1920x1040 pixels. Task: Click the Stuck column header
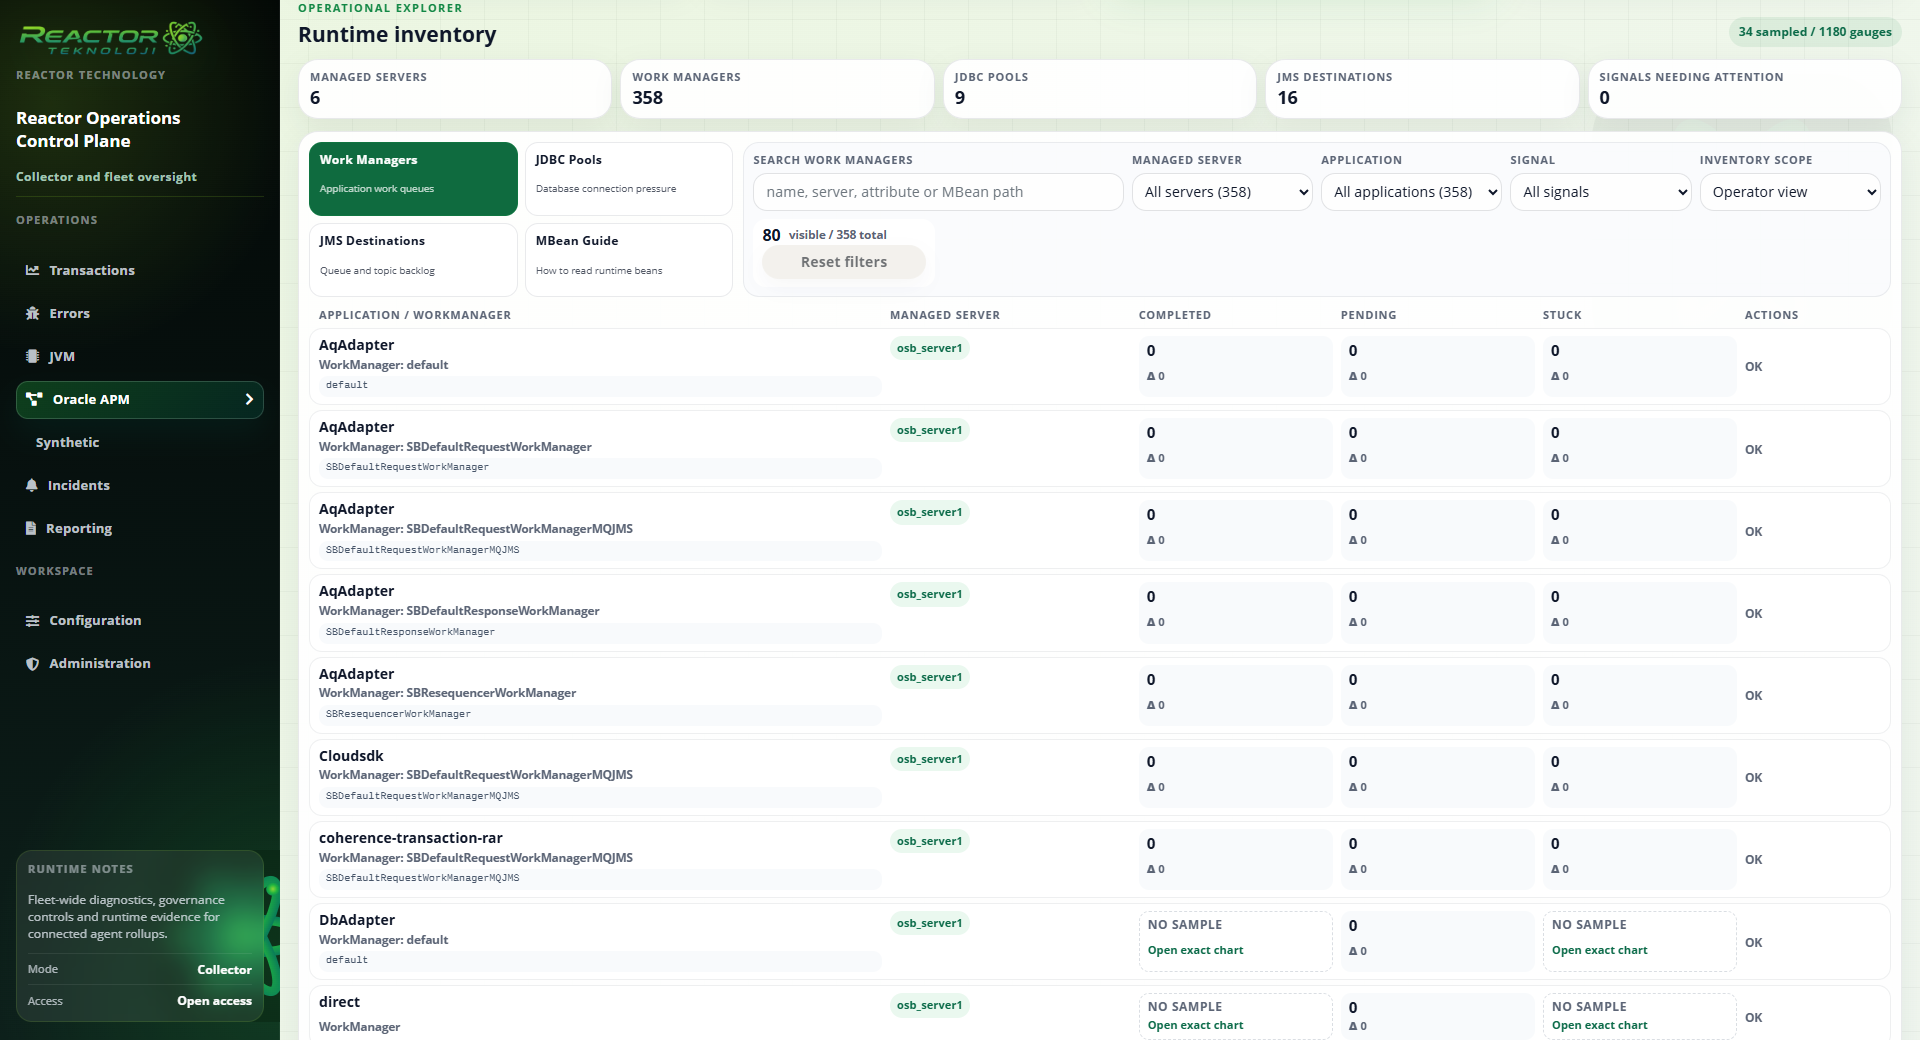1562,315
